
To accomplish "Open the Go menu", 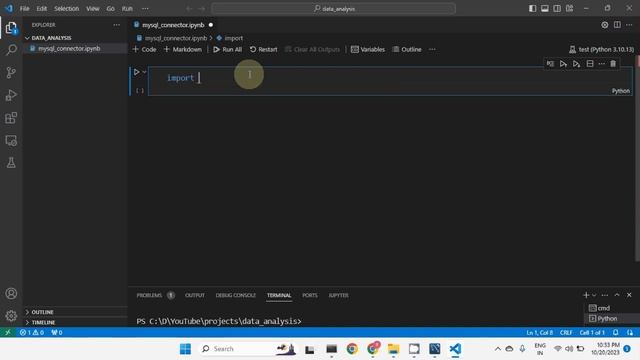I will [111, 8].
